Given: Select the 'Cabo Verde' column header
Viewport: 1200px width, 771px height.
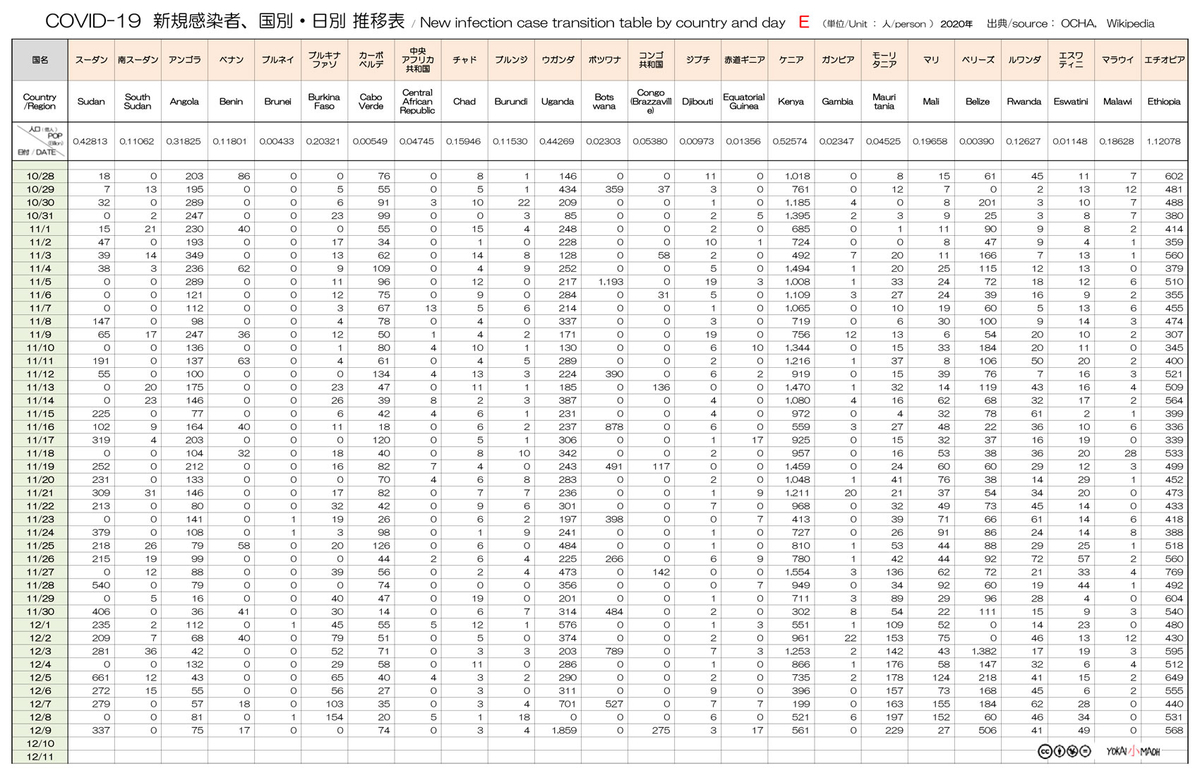Looking at the screenshot, I should [370, 102].
